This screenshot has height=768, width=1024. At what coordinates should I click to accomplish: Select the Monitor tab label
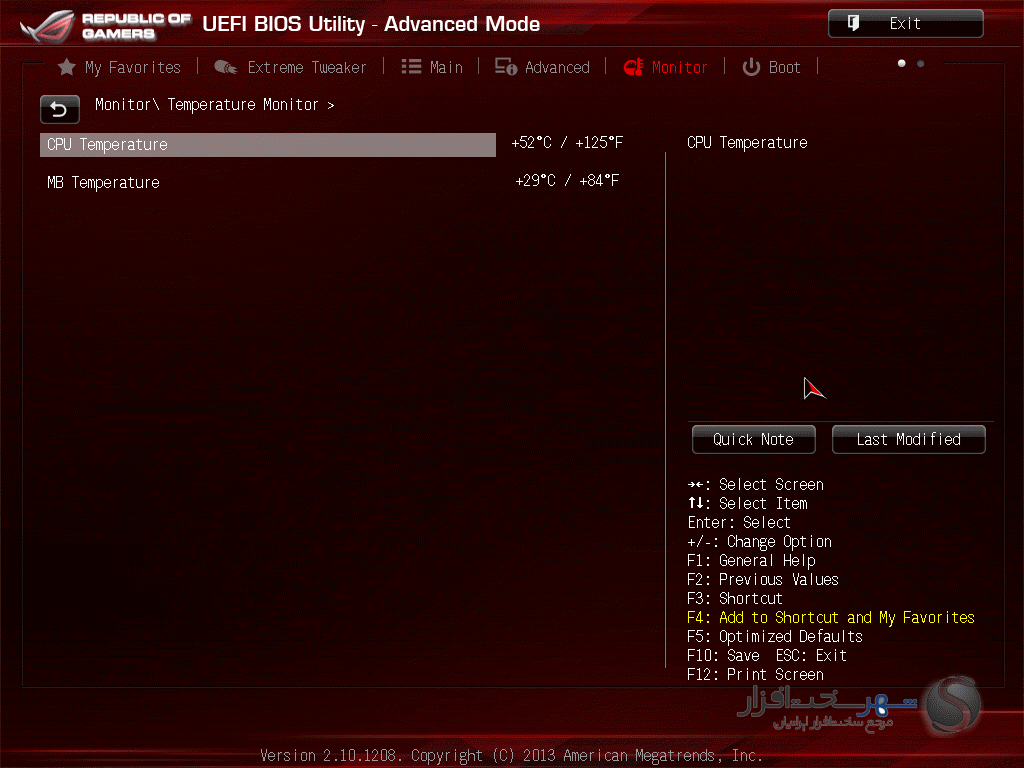click(679, 67)
